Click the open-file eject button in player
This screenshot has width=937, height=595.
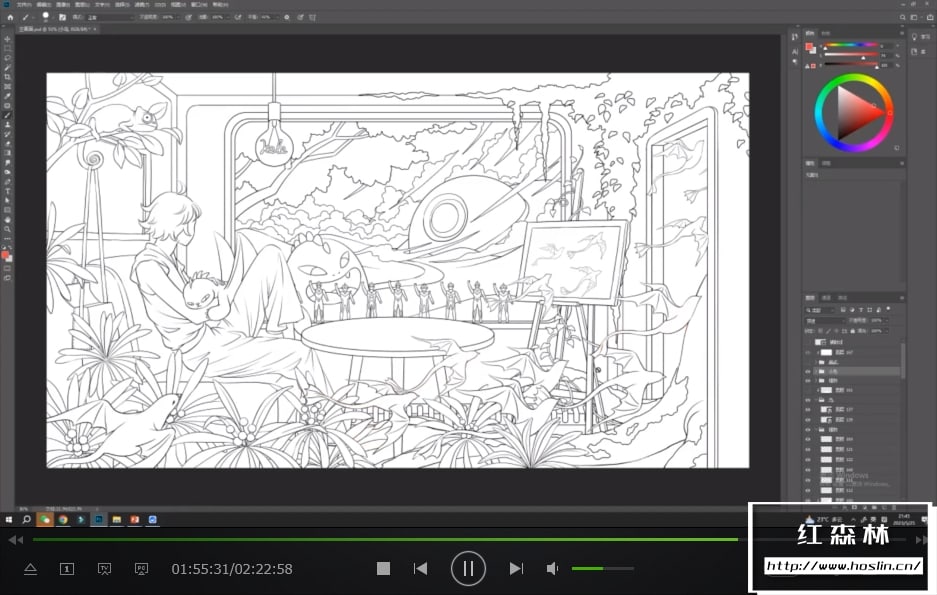[x=30, y=569]
